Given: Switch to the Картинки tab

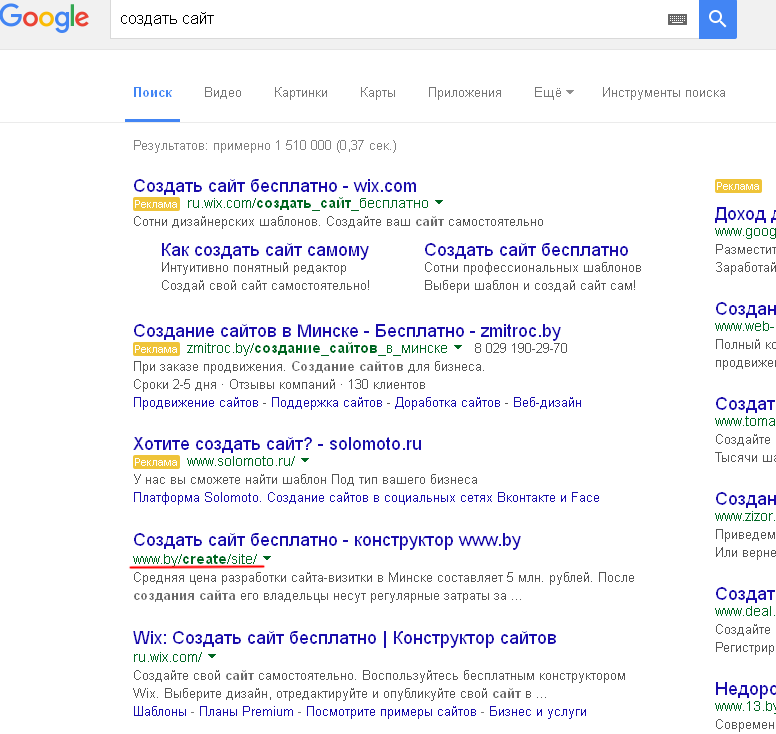Looking at the screenshot, I should click(x=301, y=93).
